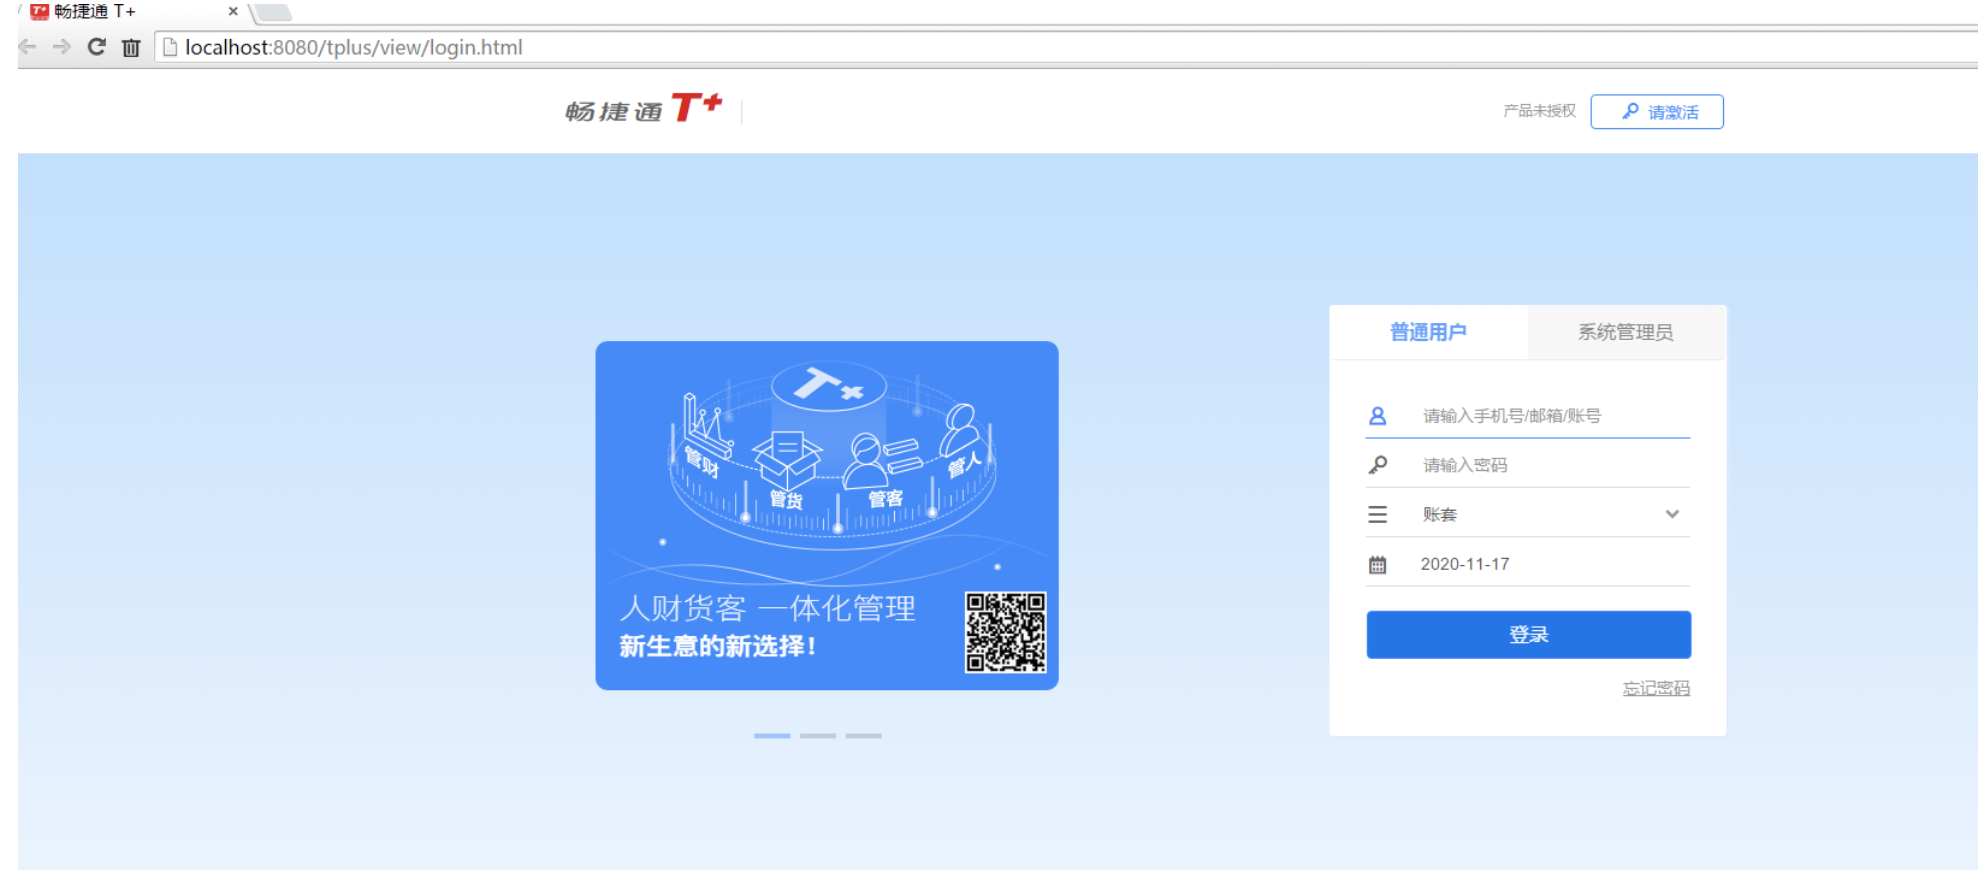
Task: Click the trash can toolbar icon
Action: (131, 47)
